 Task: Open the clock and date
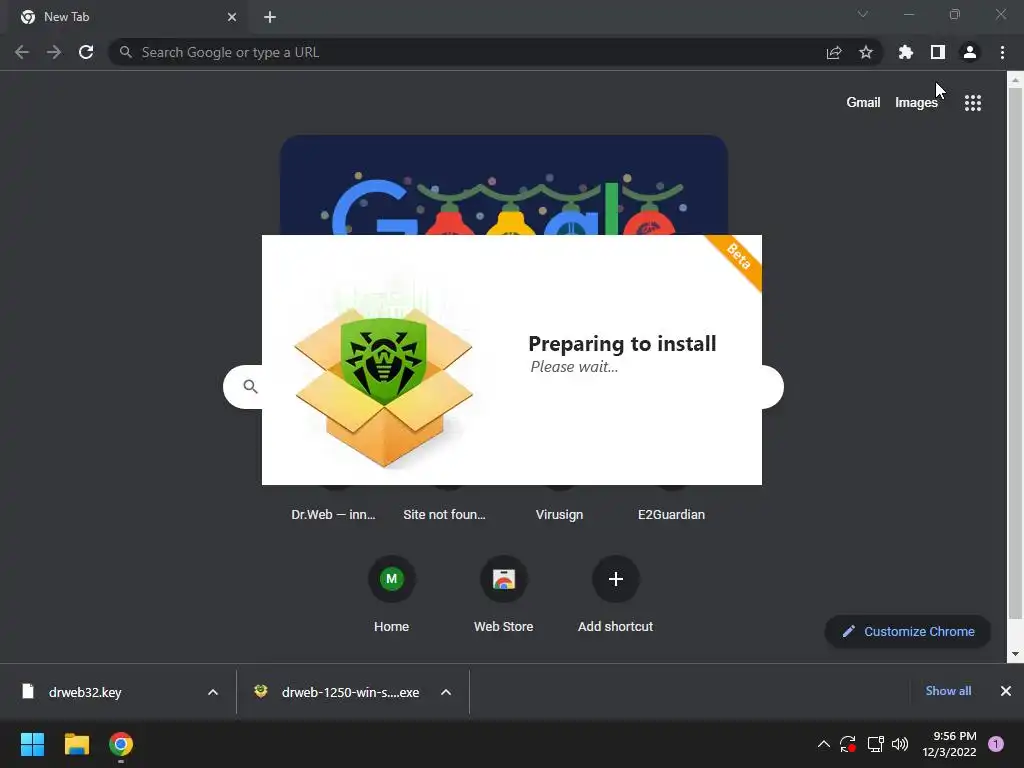[950, 744]
